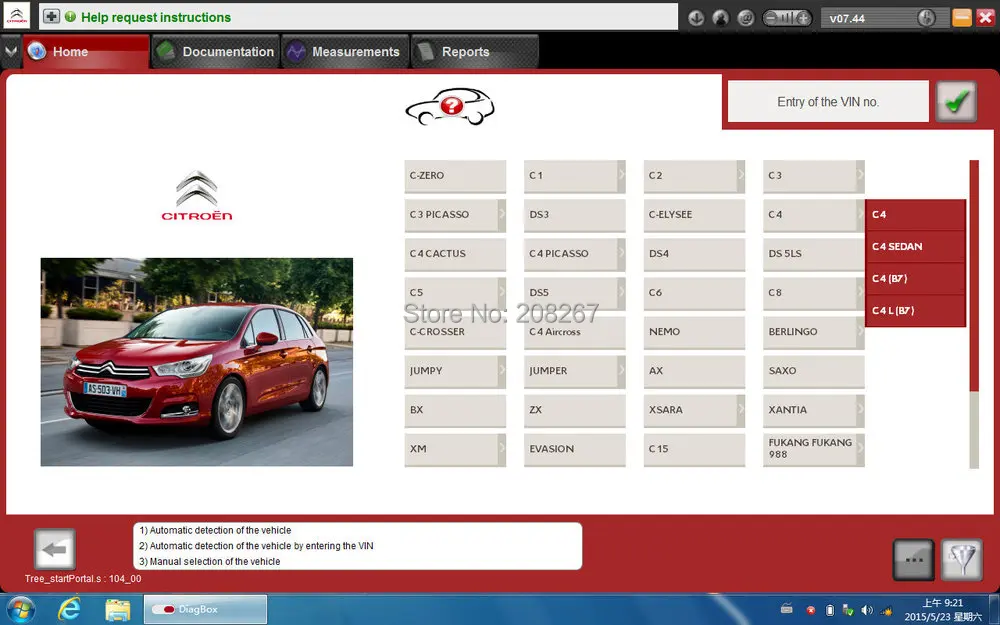Open the user profile icon in title bar
Viewport: 1000px width, 625px height.
[x=721, y=18]
